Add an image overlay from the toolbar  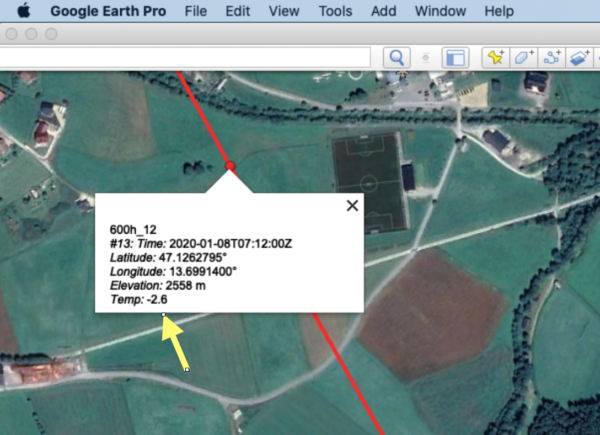[579, 58]
